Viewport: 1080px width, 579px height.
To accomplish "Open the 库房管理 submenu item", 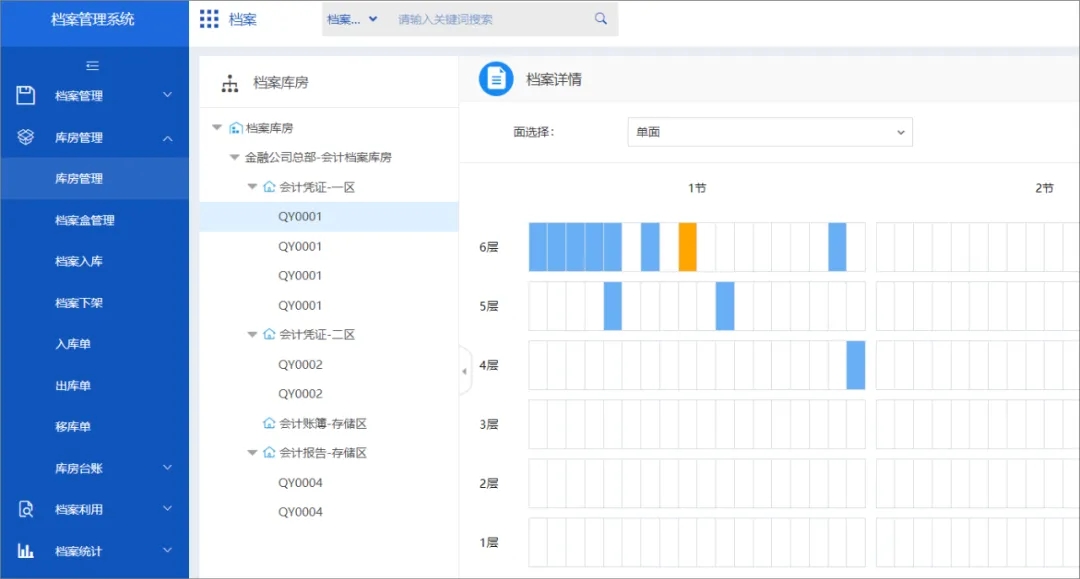I will click(94, 179).
